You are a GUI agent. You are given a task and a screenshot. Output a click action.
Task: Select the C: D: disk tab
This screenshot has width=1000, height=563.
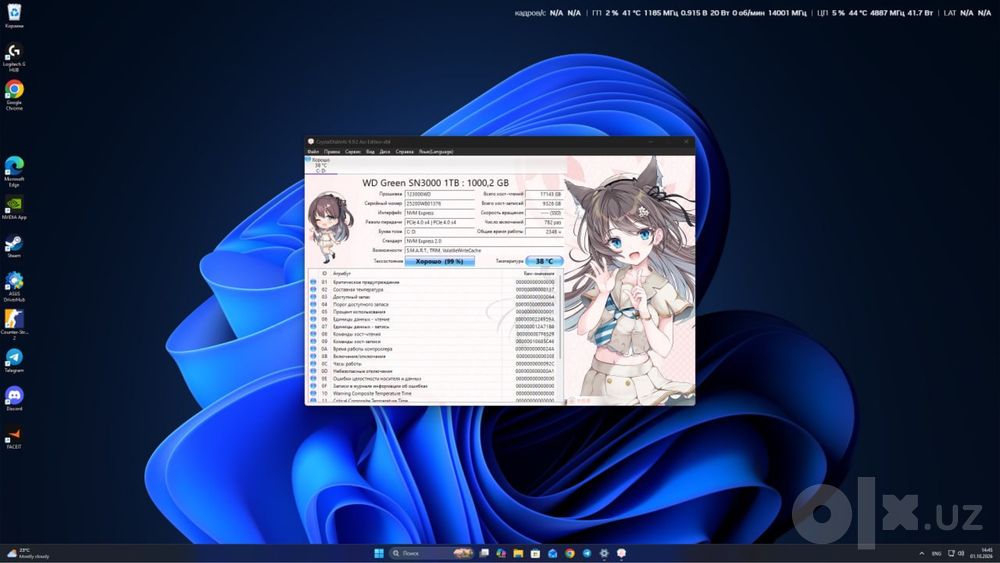point(321,165)
